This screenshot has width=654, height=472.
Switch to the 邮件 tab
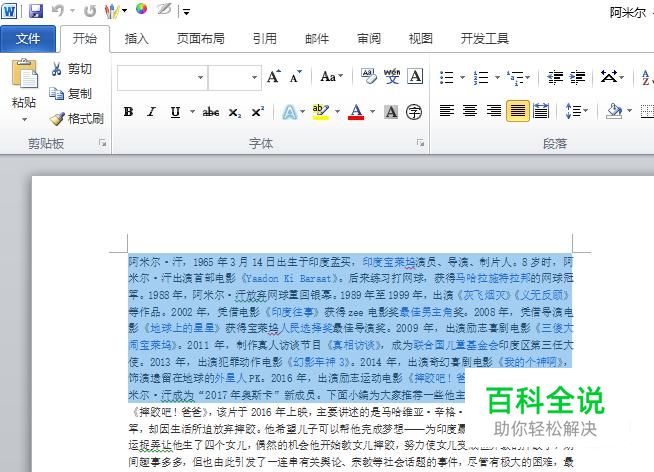[317, 39]
